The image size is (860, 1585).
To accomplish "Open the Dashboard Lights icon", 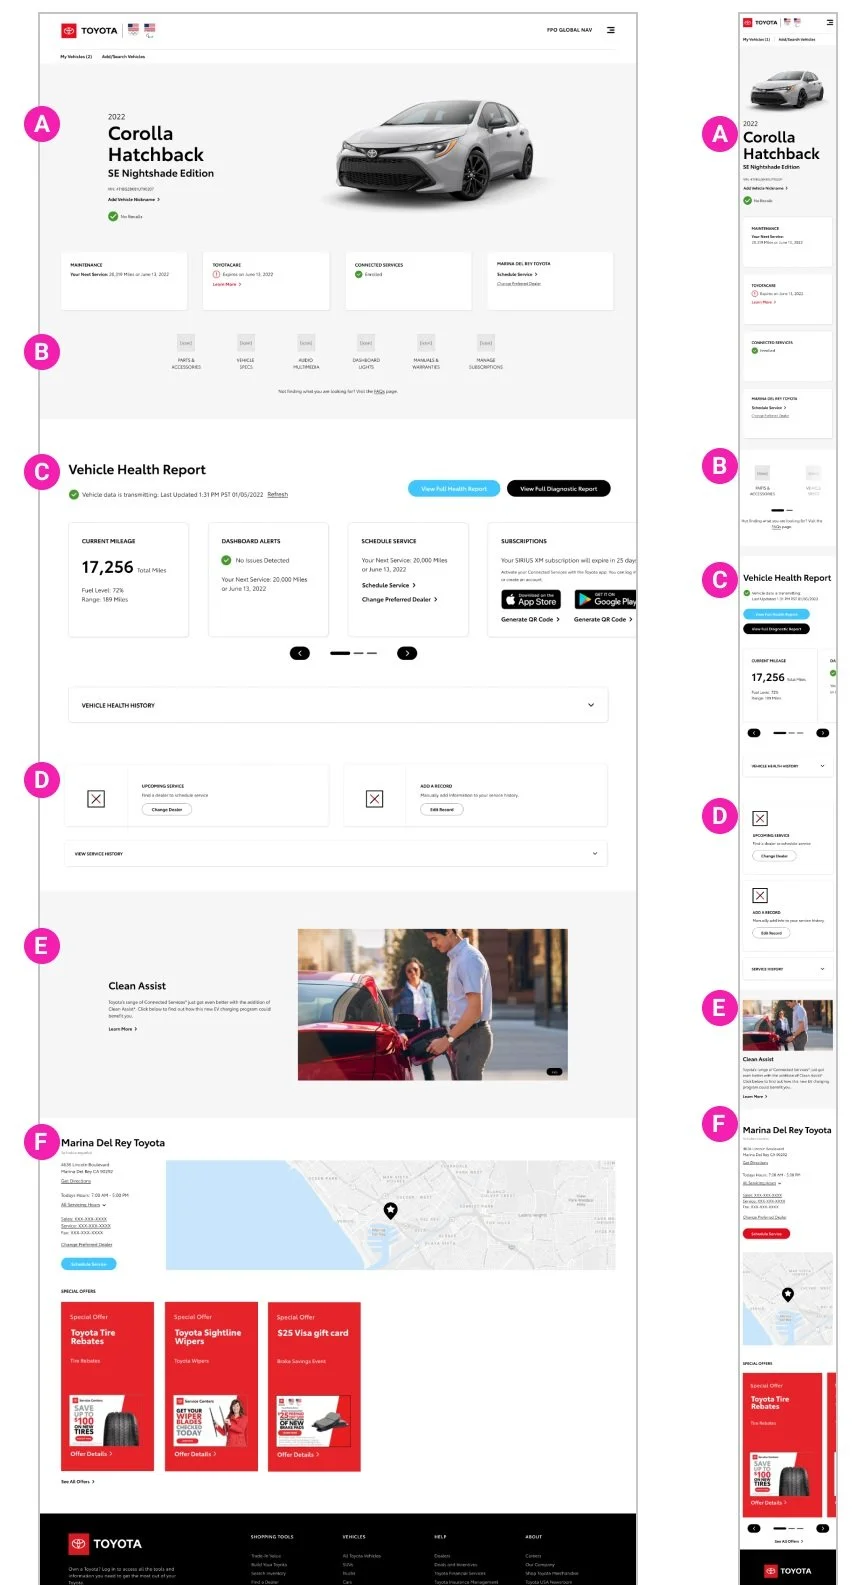I will pyautogui.click(x=366, y=343).
